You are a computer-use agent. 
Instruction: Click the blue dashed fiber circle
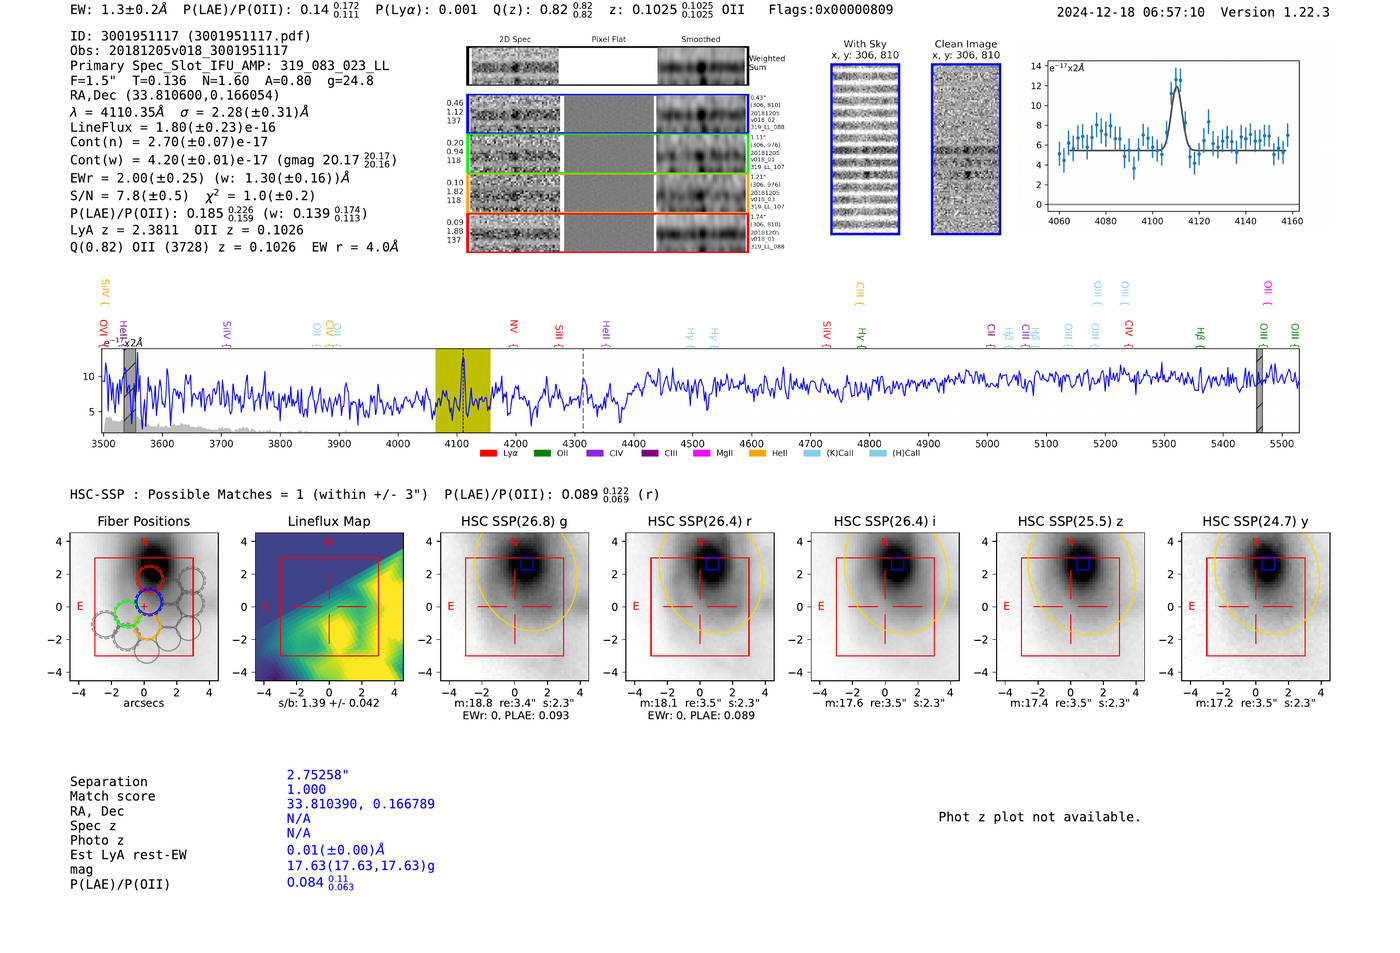[x=149, y=602]
